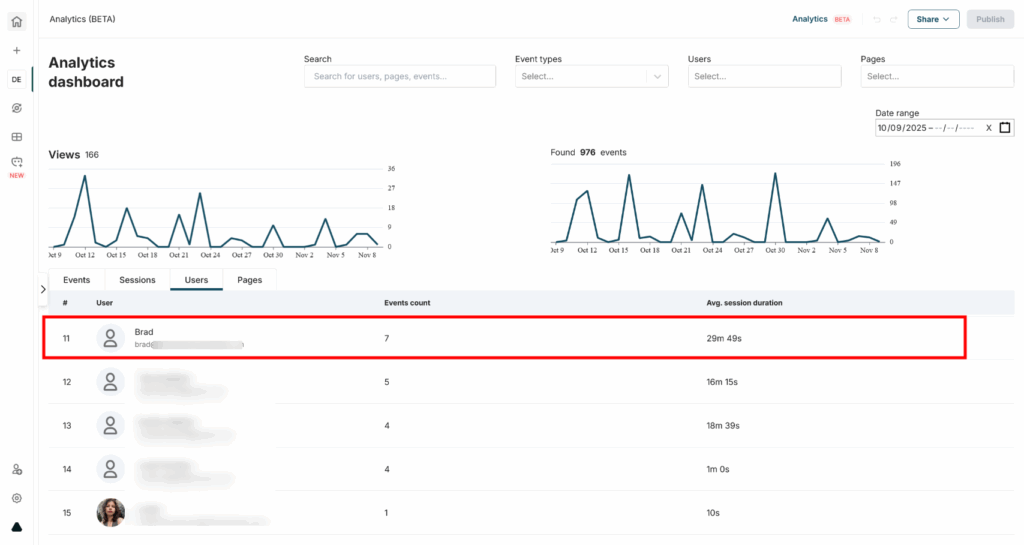1024x545 pixels.
Task: Select the Pages tab
Action: (249, 280)
